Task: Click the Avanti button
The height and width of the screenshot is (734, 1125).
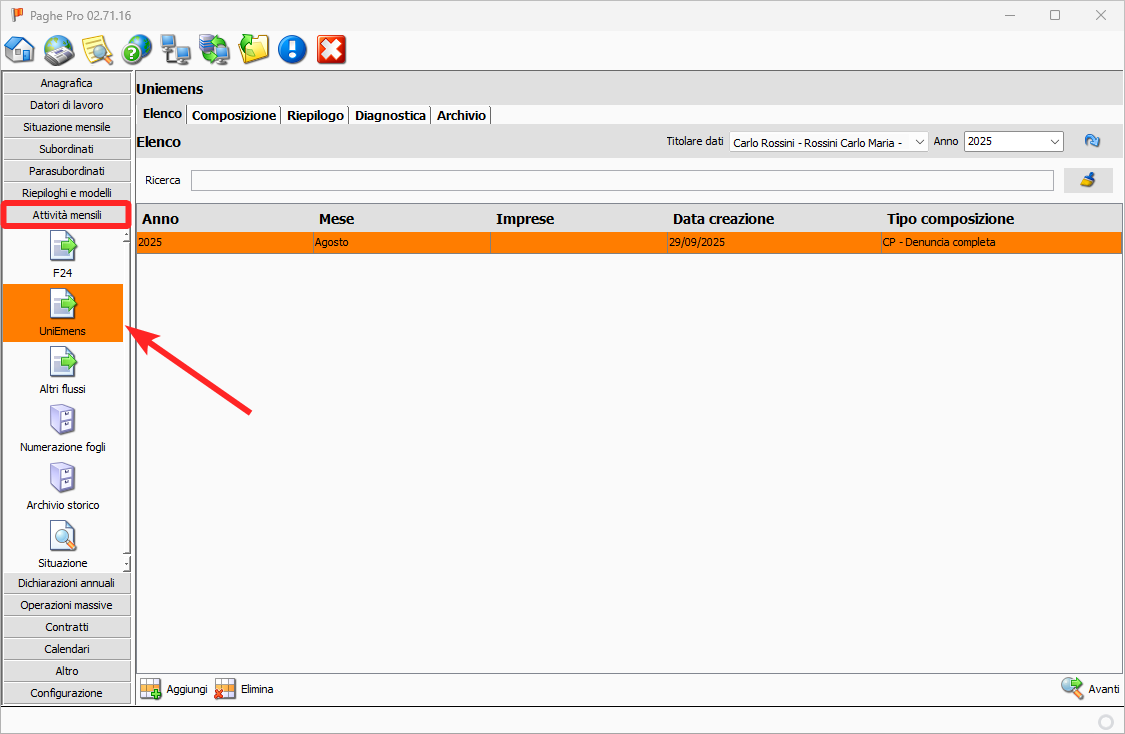Action: [x=1091, y=689]
